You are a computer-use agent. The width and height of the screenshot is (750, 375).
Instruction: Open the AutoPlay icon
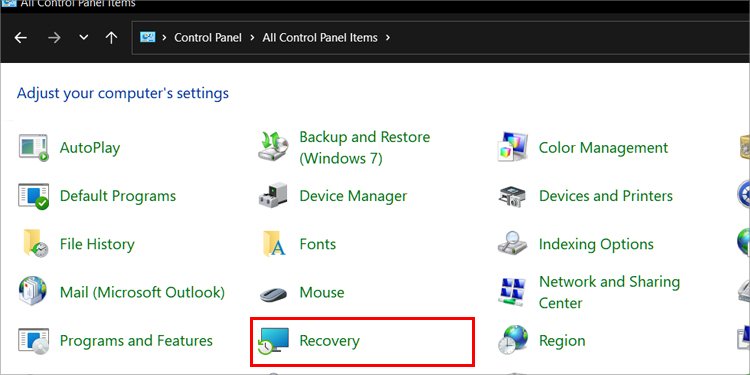pyautogui.click(x=33, y=148)
